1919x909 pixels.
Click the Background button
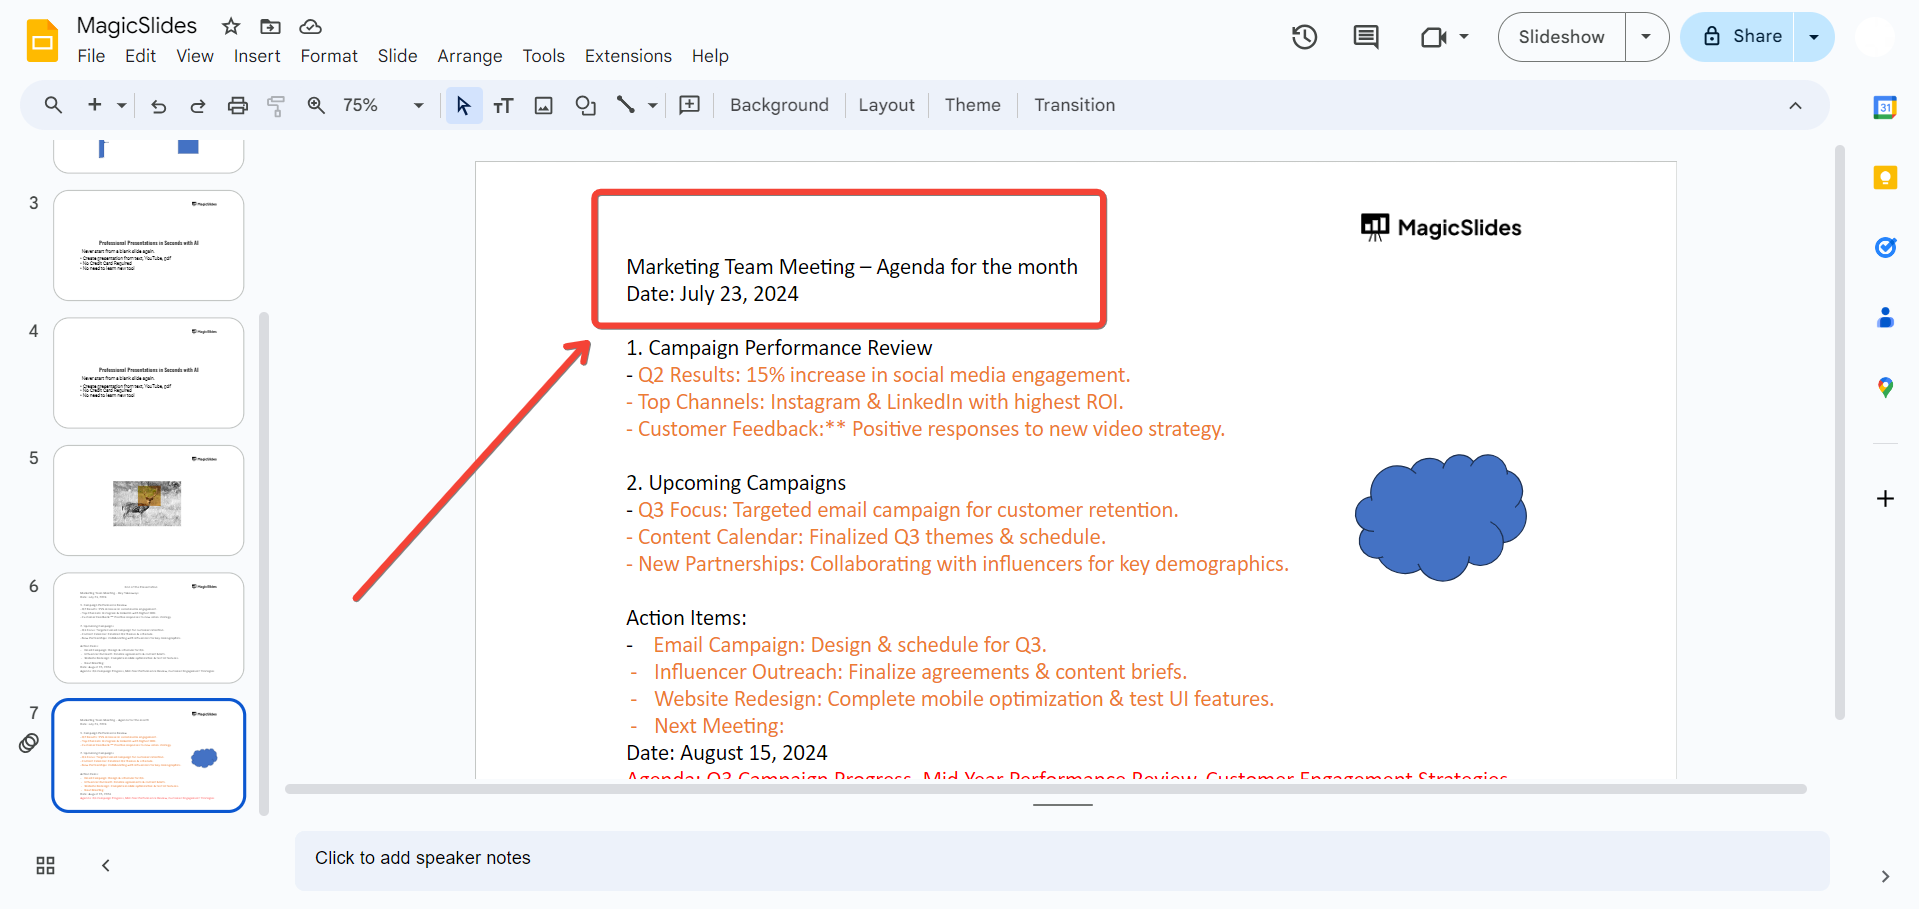click(779, 106)
